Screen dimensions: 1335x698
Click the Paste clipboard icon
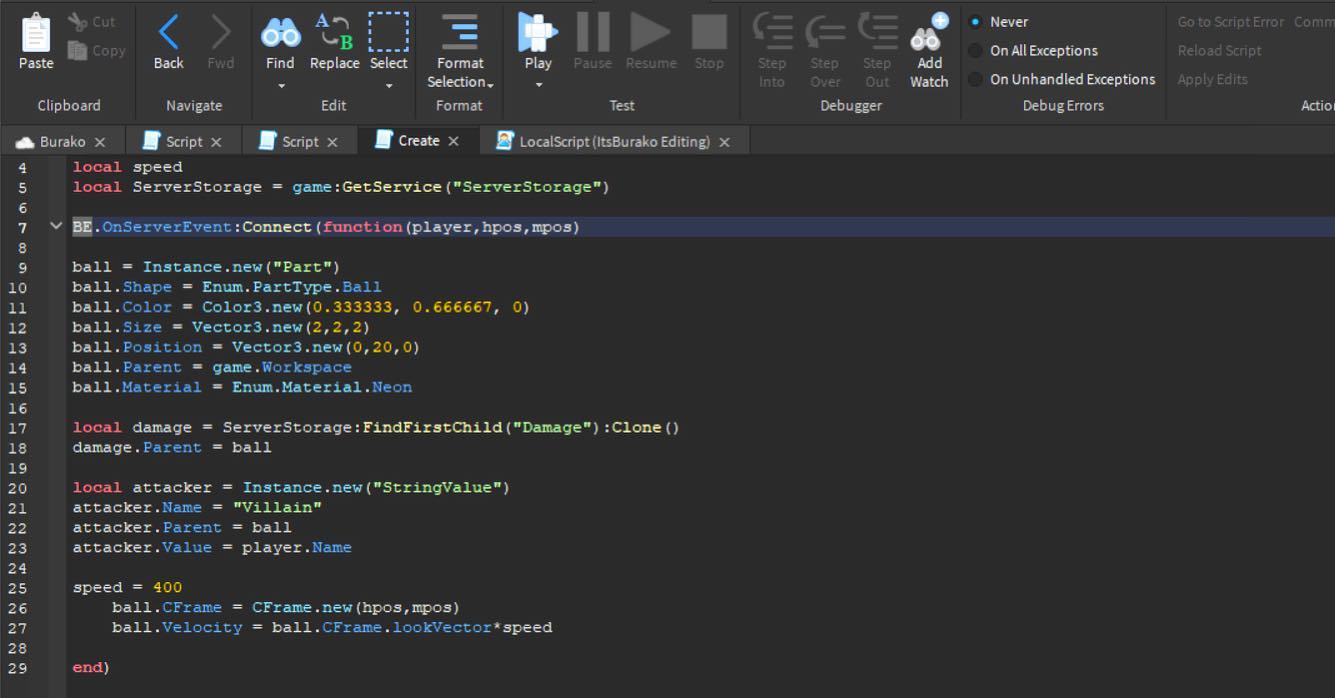pyautogui.click(x=36, y=32)
